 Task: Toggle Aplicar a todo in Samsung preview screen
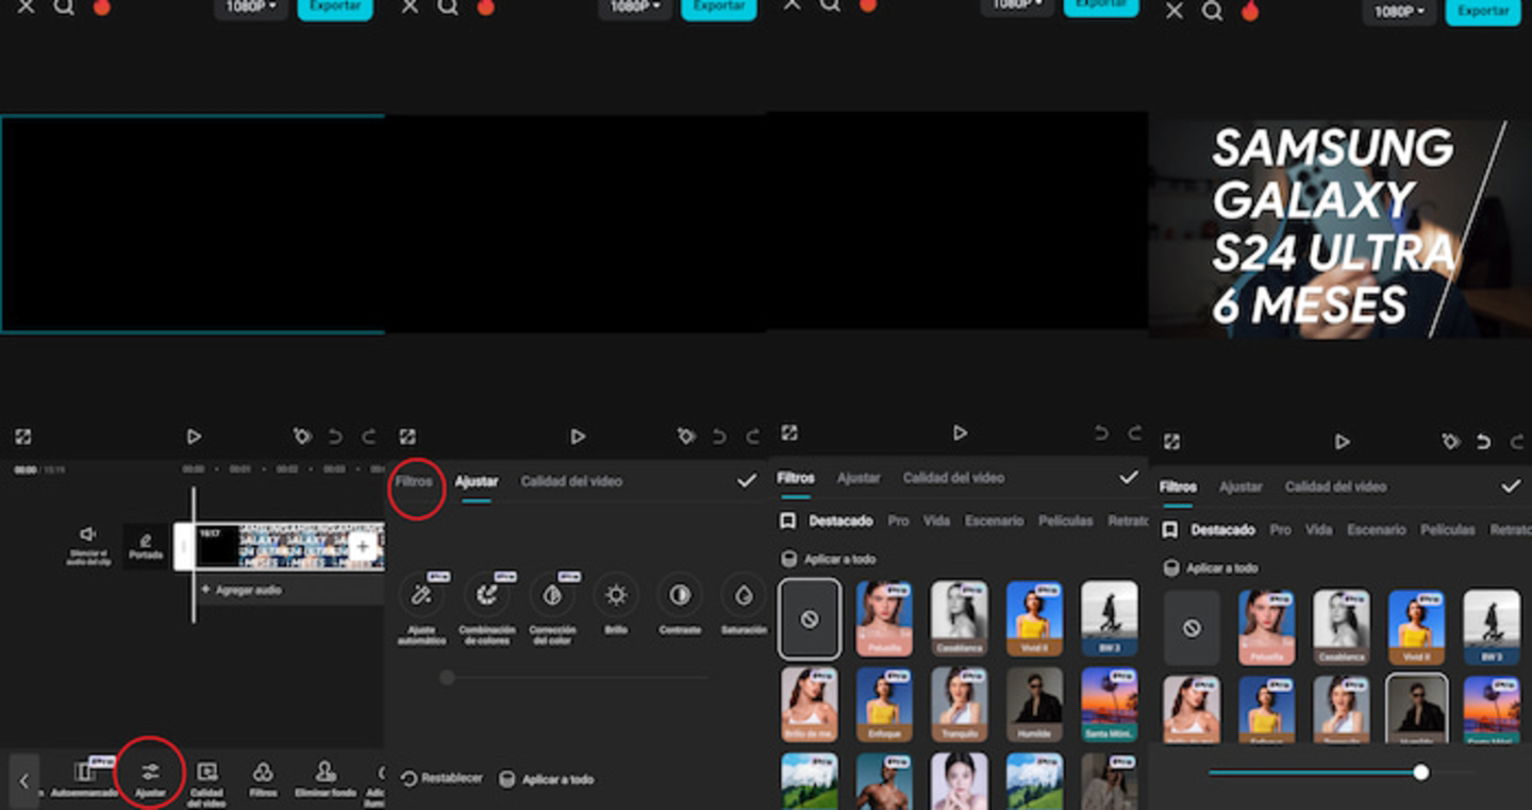coord(1211,568)
